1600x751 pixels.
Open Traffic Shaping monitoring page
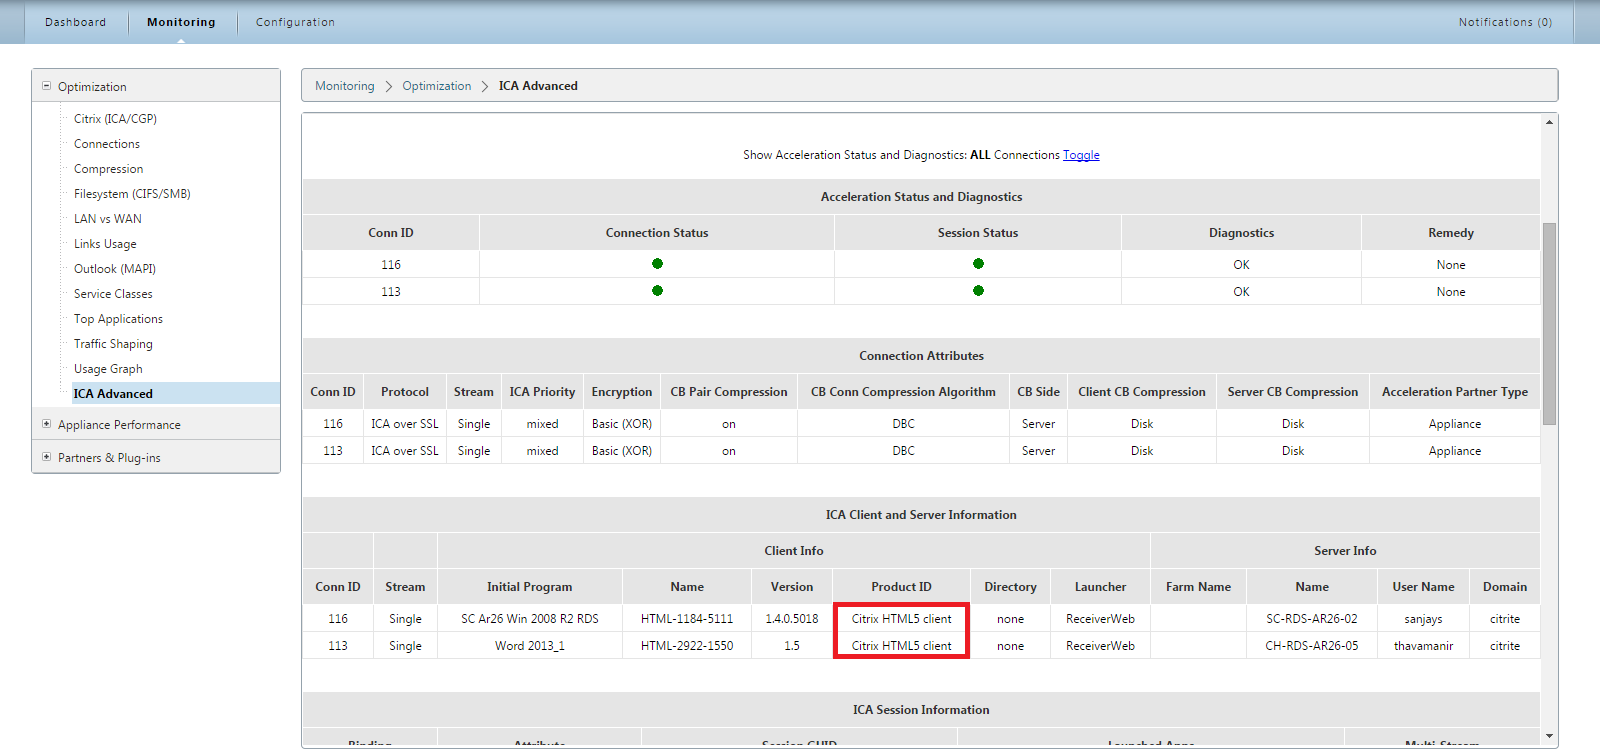[x=113, y=344]
